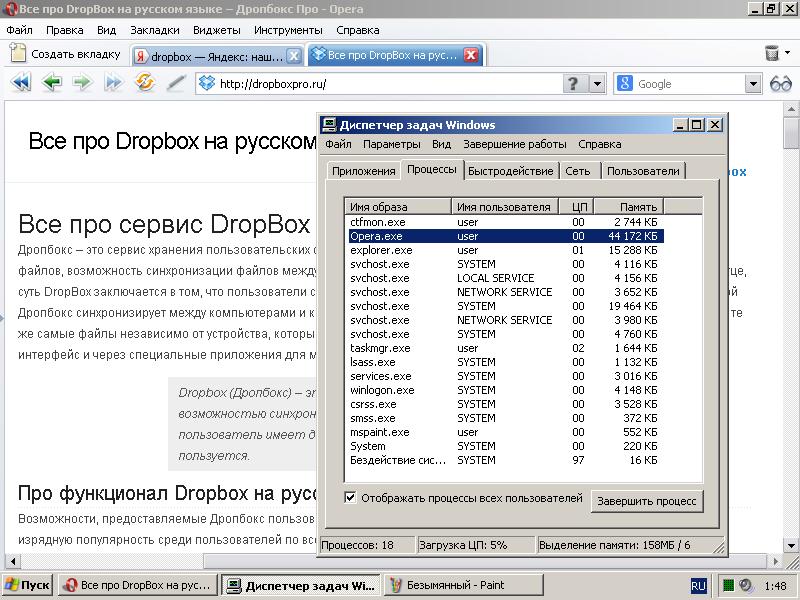Go back with the green back arrow

(x=52, y=82)
